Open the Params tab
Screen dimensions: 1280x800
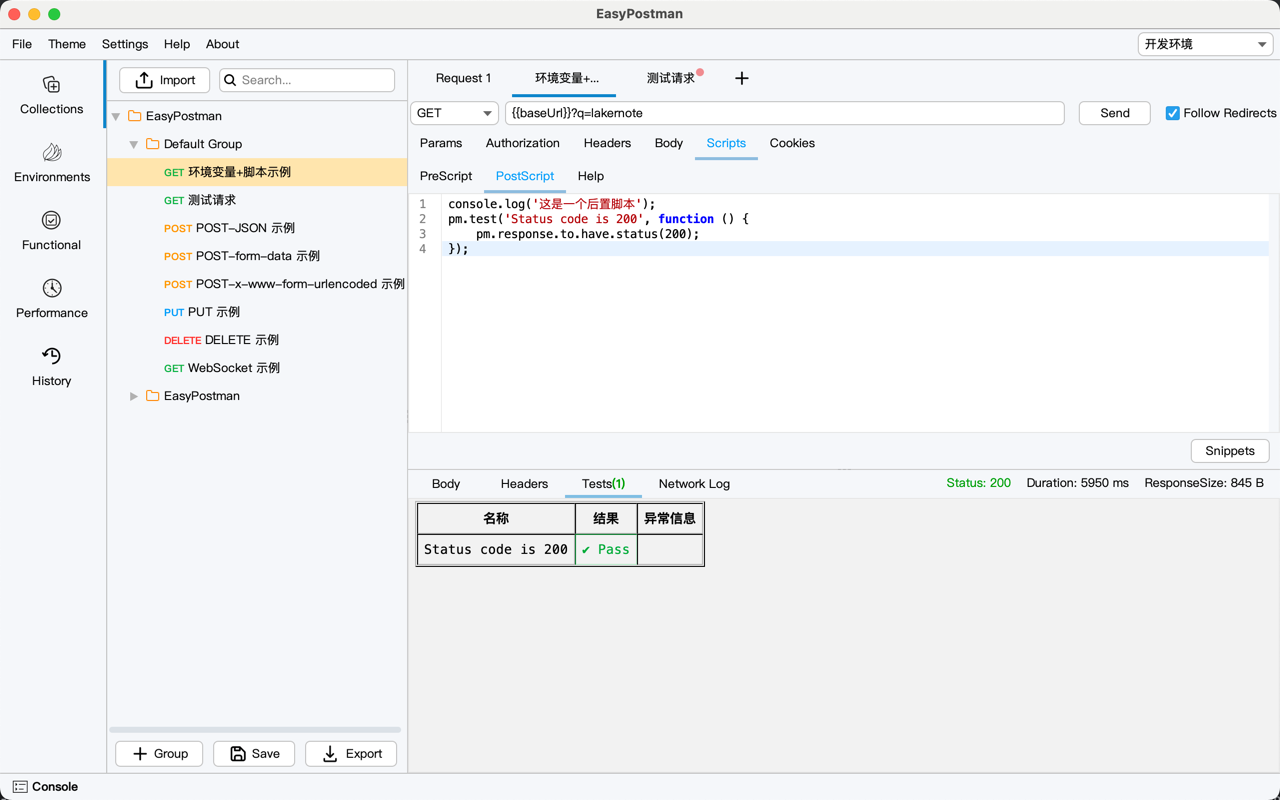point(441,143)
